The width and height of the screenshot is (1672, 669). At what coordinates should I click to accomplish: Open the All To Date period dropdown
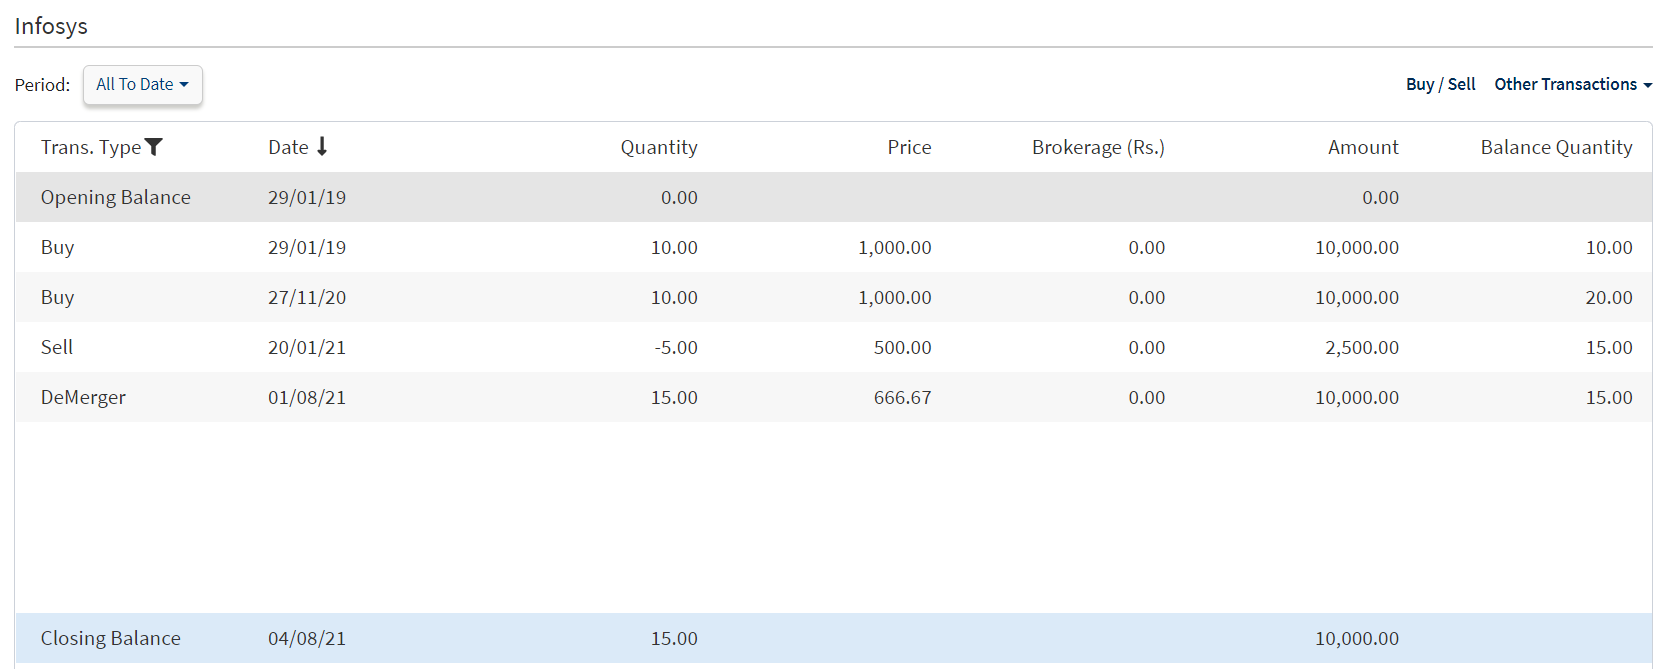pos(143,84)
